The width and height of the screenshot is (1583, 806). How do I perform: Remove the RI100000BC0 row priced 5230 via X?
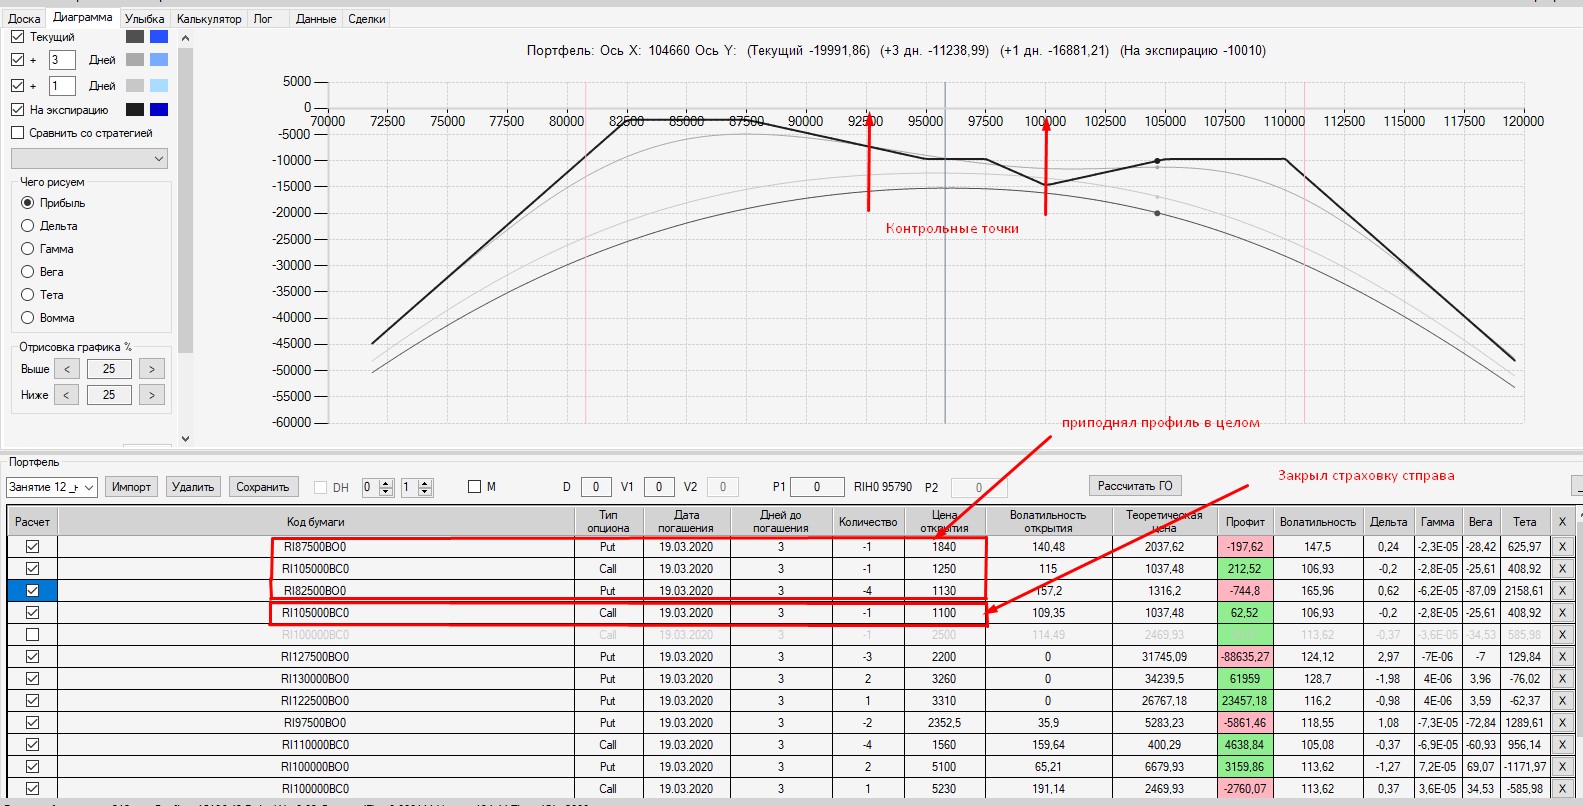pos(1562,789)
